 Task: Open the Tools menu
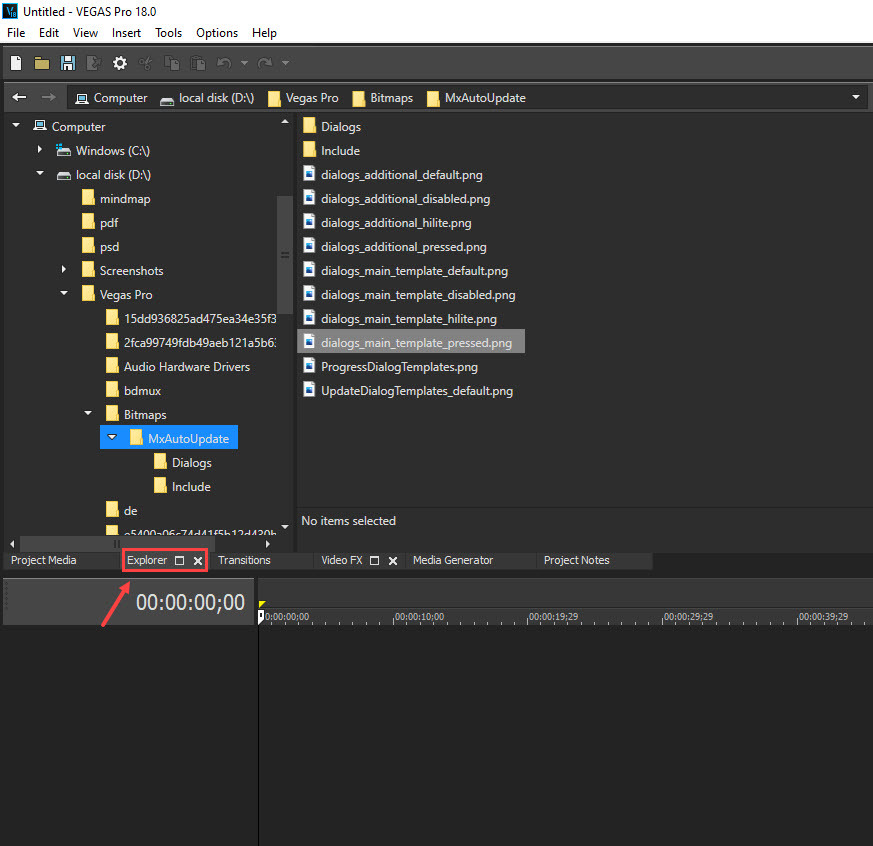169,33
